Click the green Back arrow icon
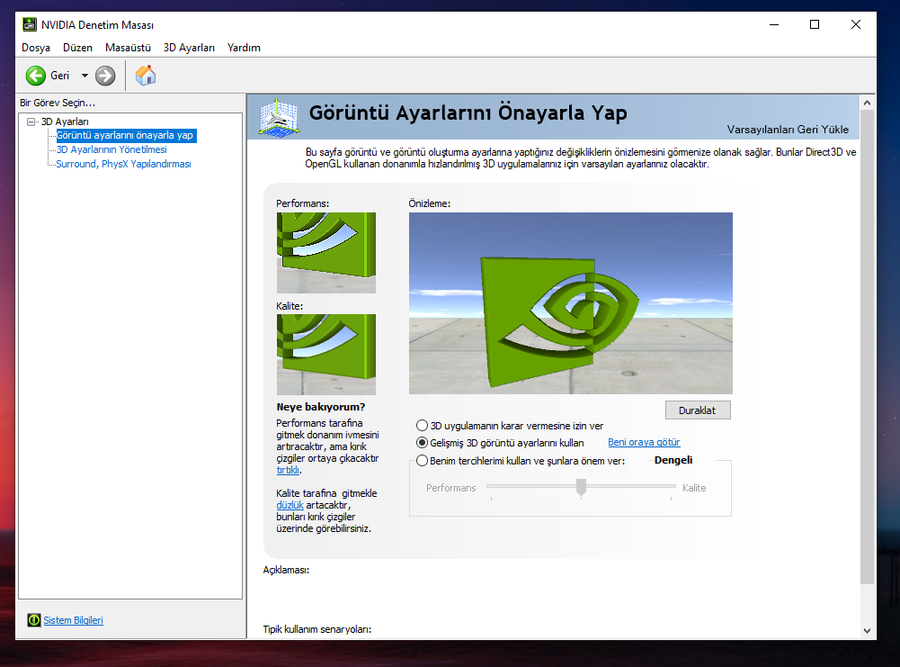 tap(36, 75)
